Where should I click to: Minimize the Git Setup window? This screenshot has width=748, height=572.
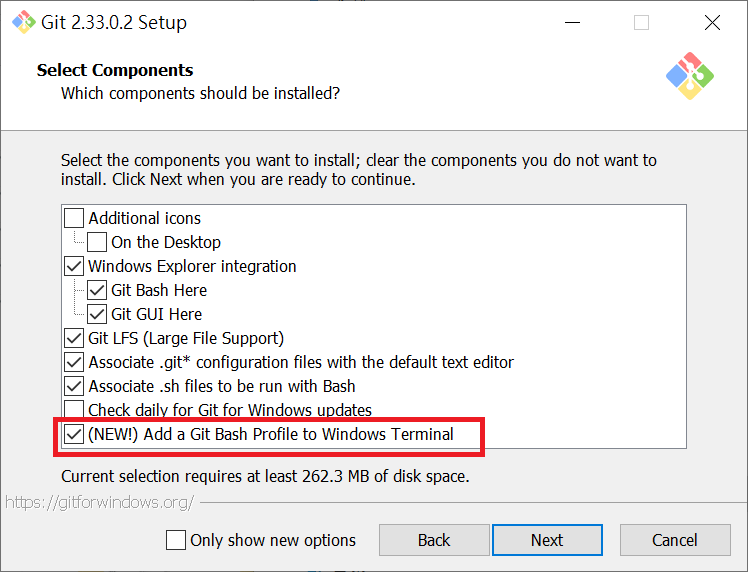(572, 22)
